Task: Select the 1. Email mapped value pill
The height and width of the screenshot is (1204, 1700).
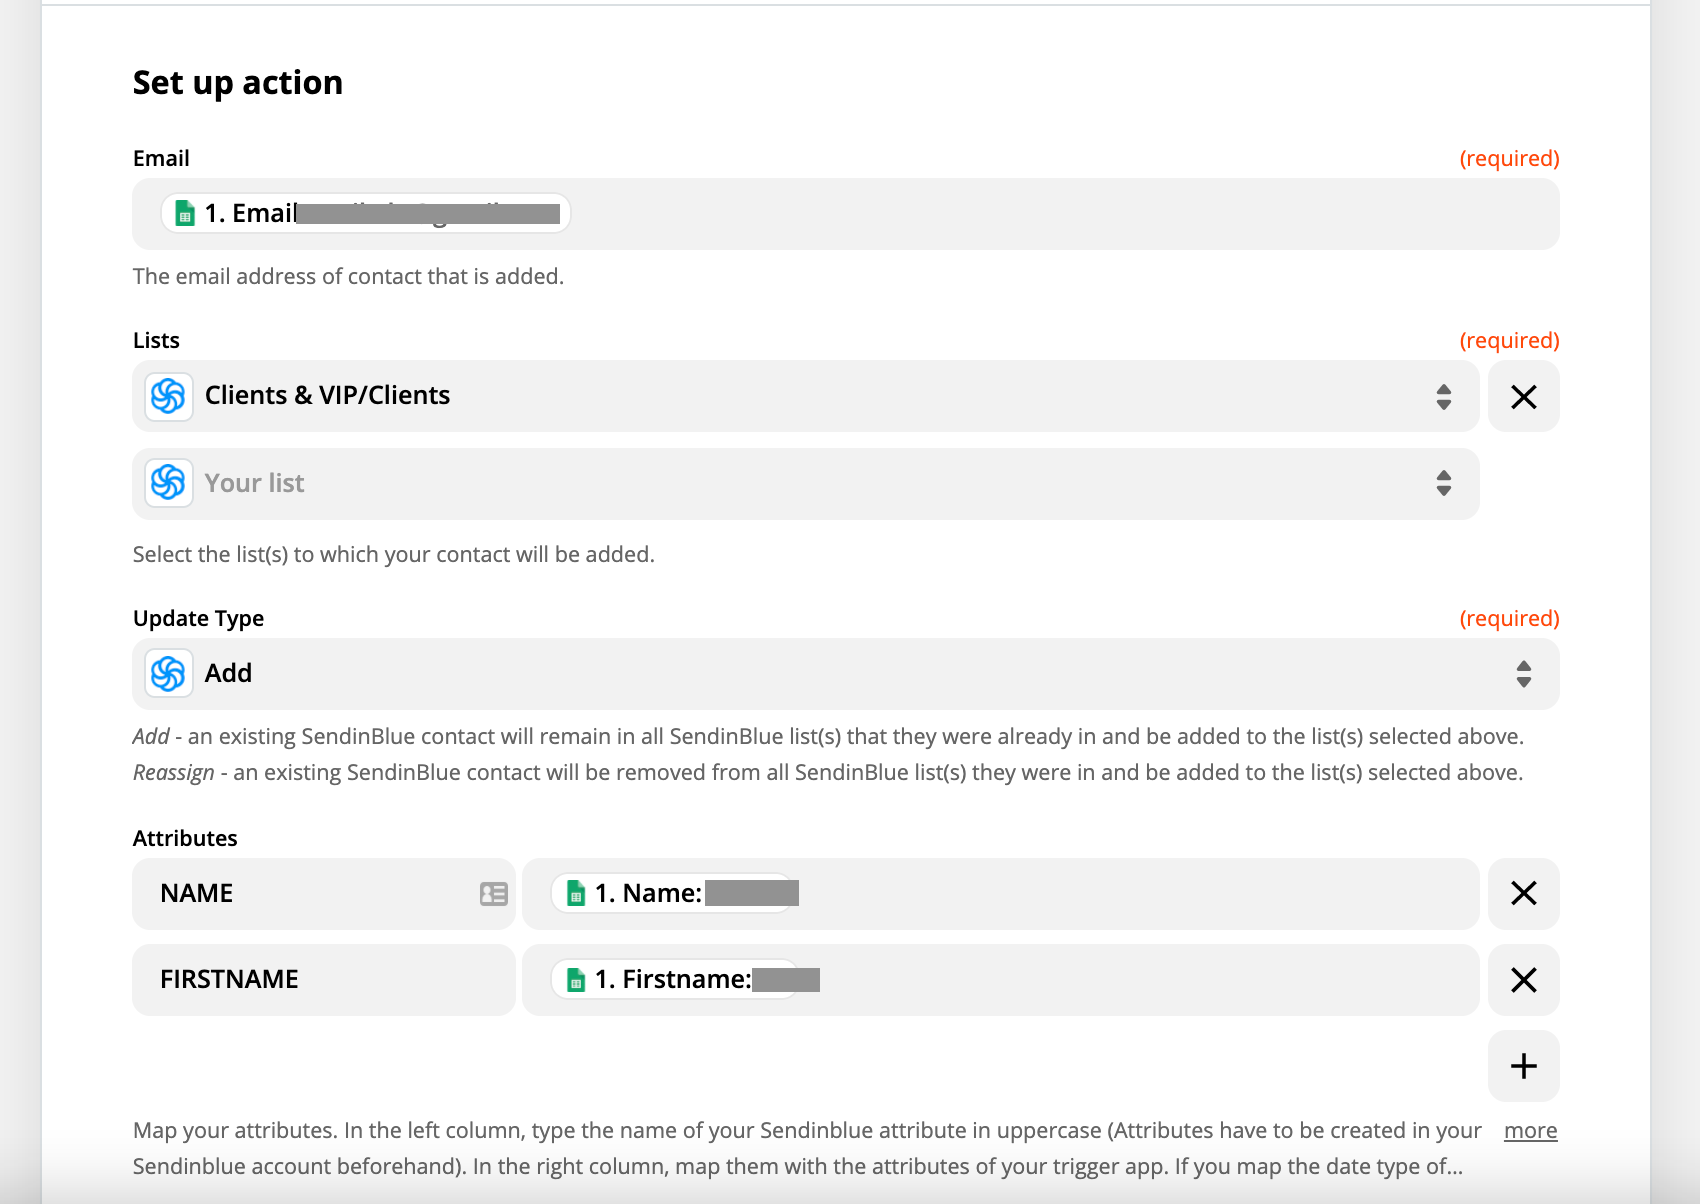Action: 366,213
